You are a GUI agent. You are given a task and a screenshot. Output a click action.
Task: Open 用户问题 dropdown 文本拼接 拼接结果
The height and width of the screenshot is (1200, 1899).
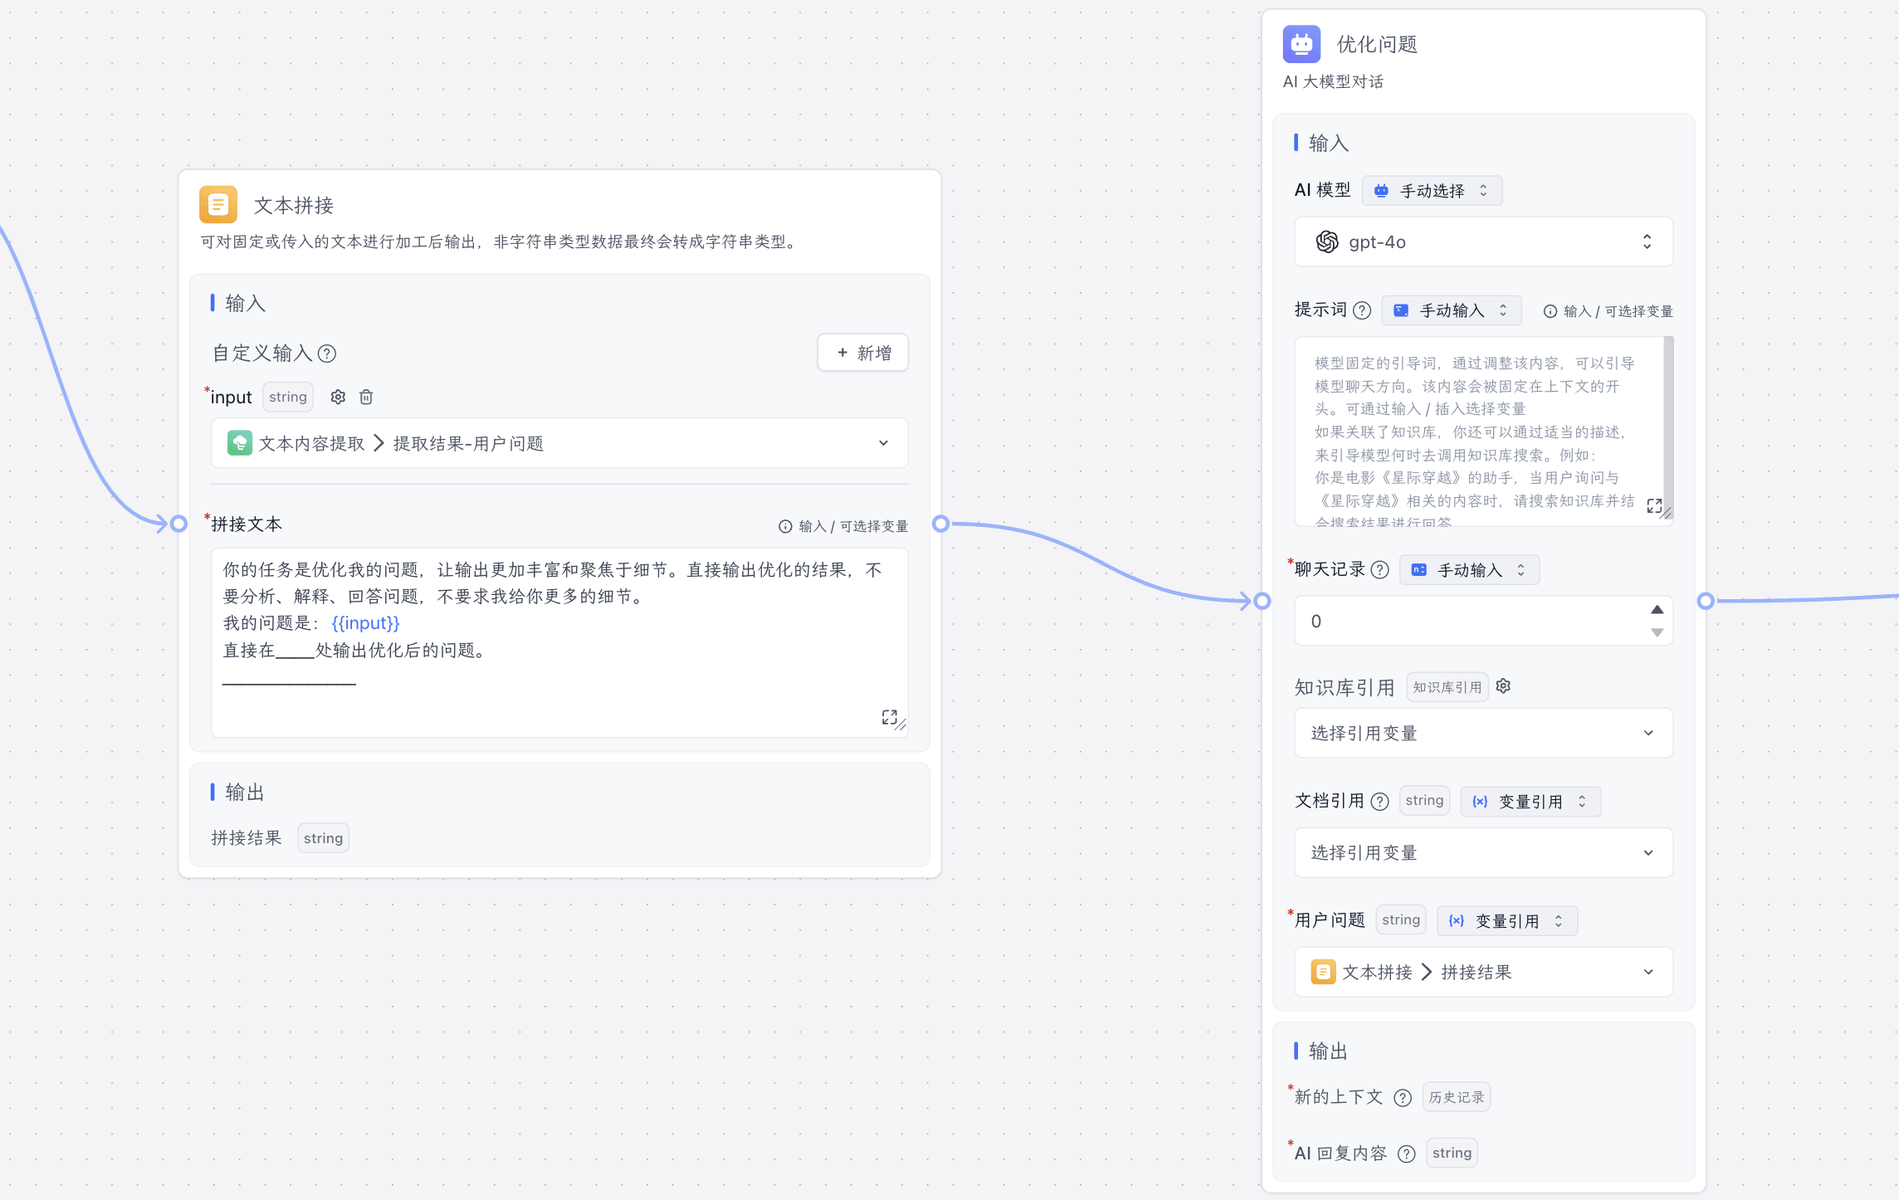click(x=1483, y=972)
